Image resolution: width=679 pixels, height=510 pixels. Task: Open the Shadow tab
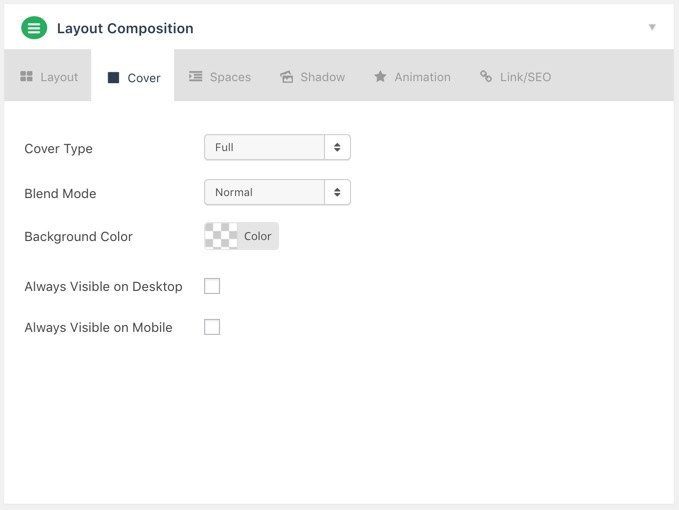(312, 77)
